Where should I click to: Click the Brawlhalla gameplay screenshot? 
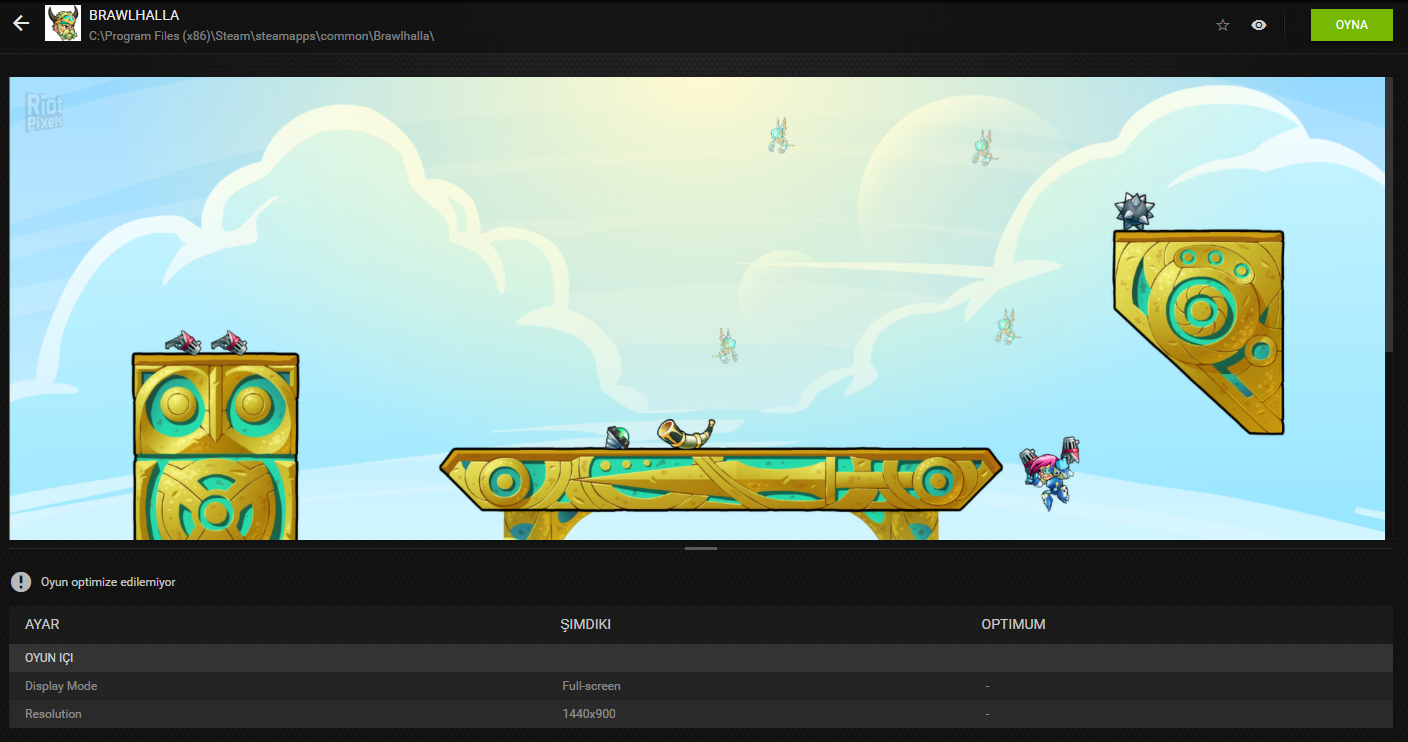pos(697,308)
